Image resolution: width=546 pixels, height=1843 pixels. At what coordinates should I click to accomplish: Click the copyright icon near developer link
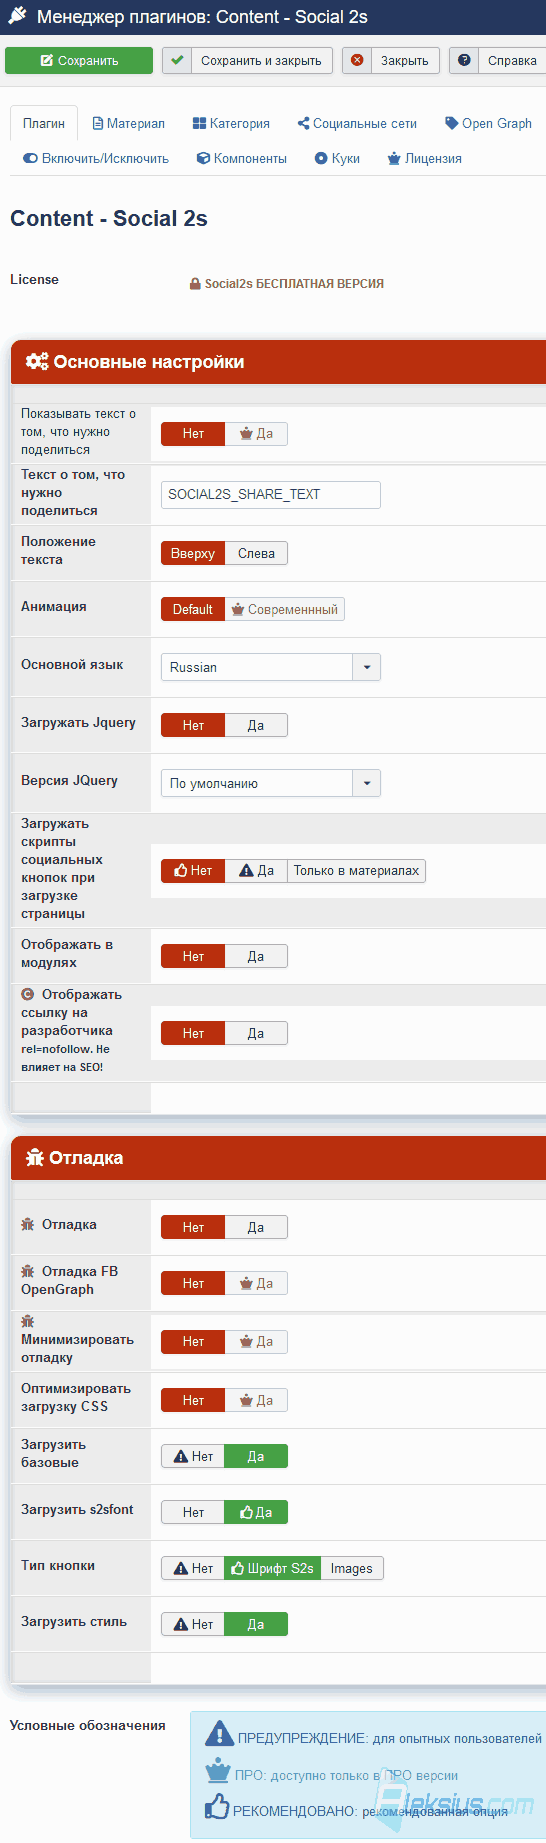(x=28, y=994)
